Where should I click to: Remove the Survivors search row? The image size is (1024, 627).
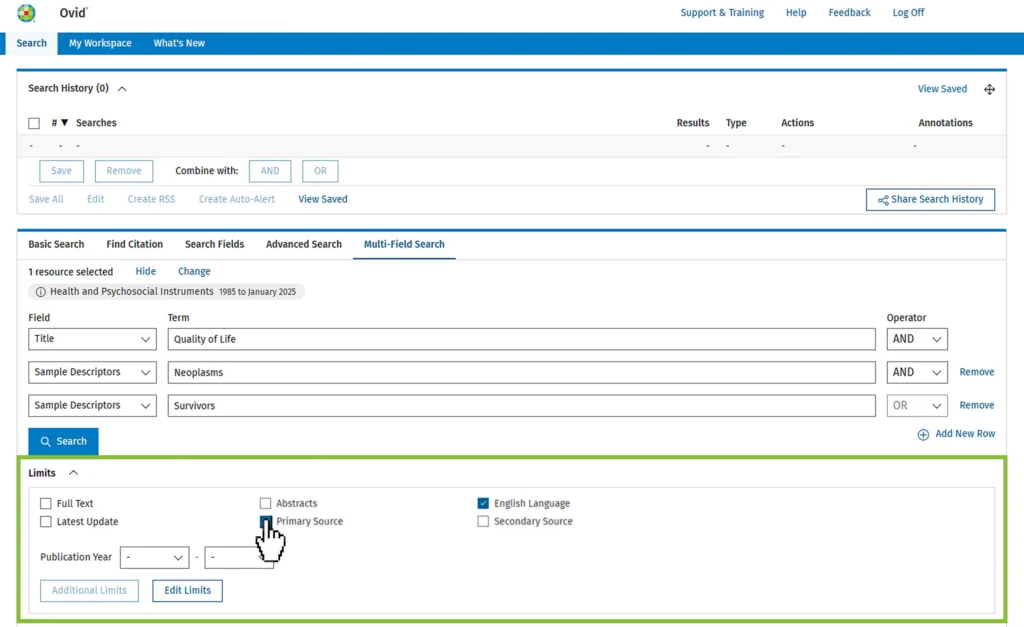(x=977, y=405)
